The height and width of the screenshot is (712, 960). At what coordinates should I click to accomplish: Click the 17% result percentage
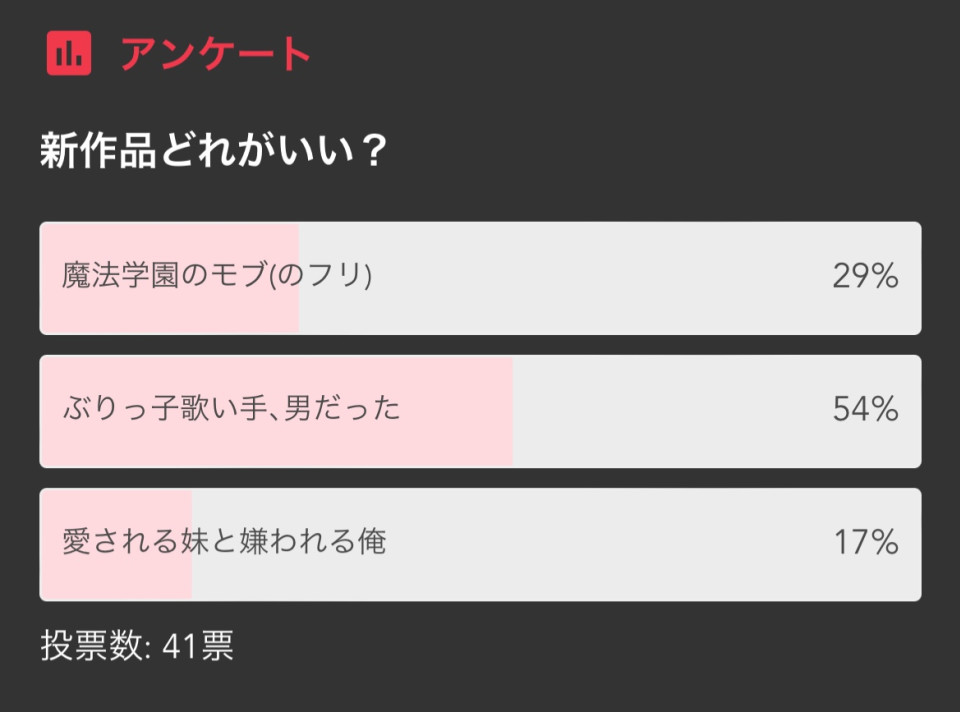[x=866, y=542]
